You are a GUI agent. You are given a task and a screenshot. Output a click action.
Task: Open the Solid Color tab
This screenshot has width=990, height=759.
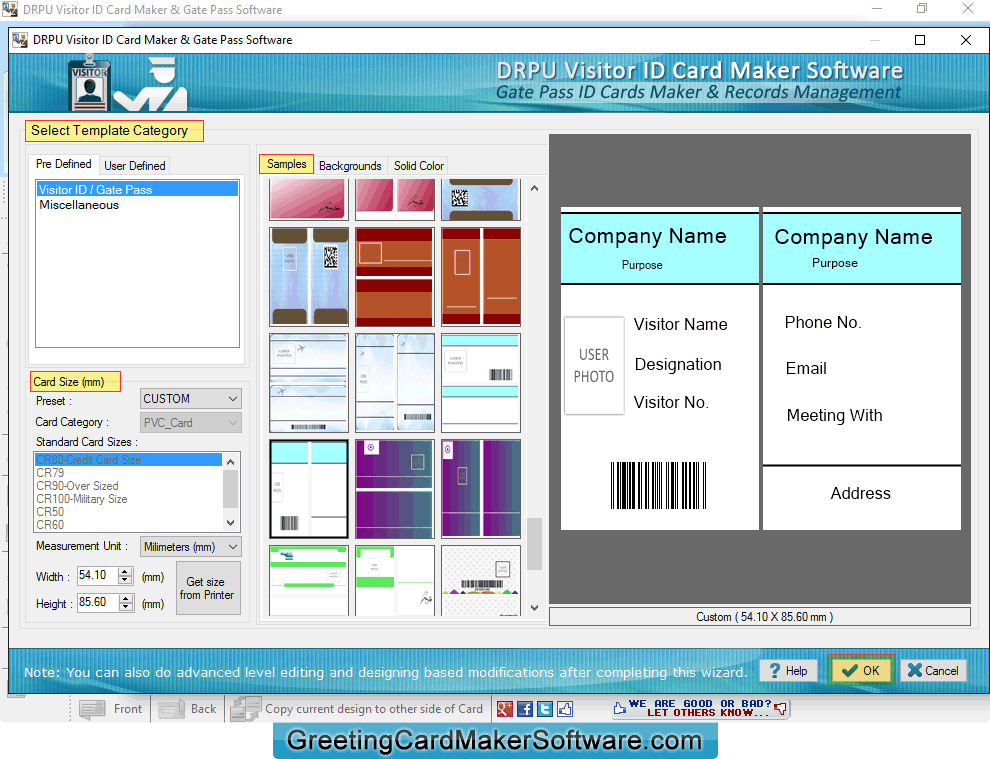(419, 165)
